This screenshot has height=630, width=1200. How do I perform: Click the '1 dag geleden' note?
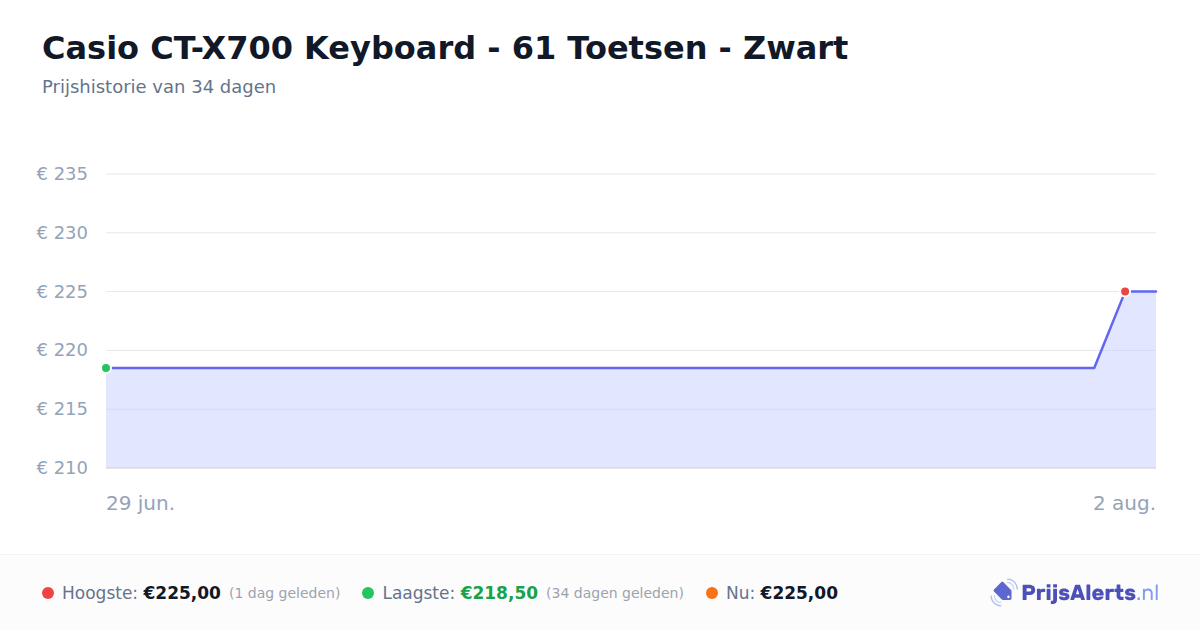[x=285, y=593]
